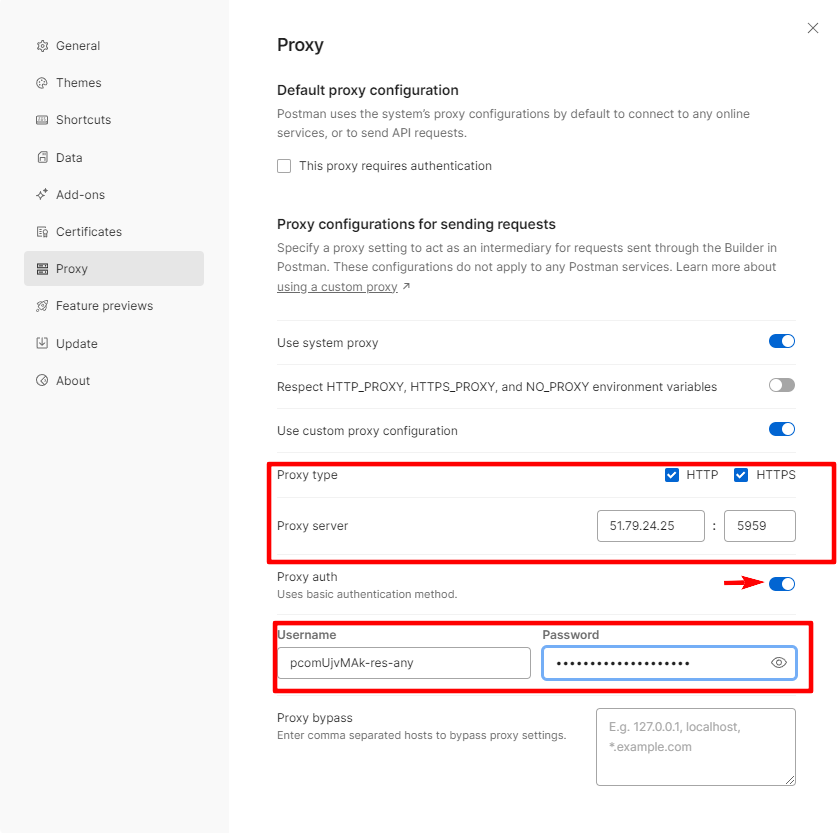This screenshot has width=840, height=833.
Task: Open the About settings section
Action: [x=73, y=381]
